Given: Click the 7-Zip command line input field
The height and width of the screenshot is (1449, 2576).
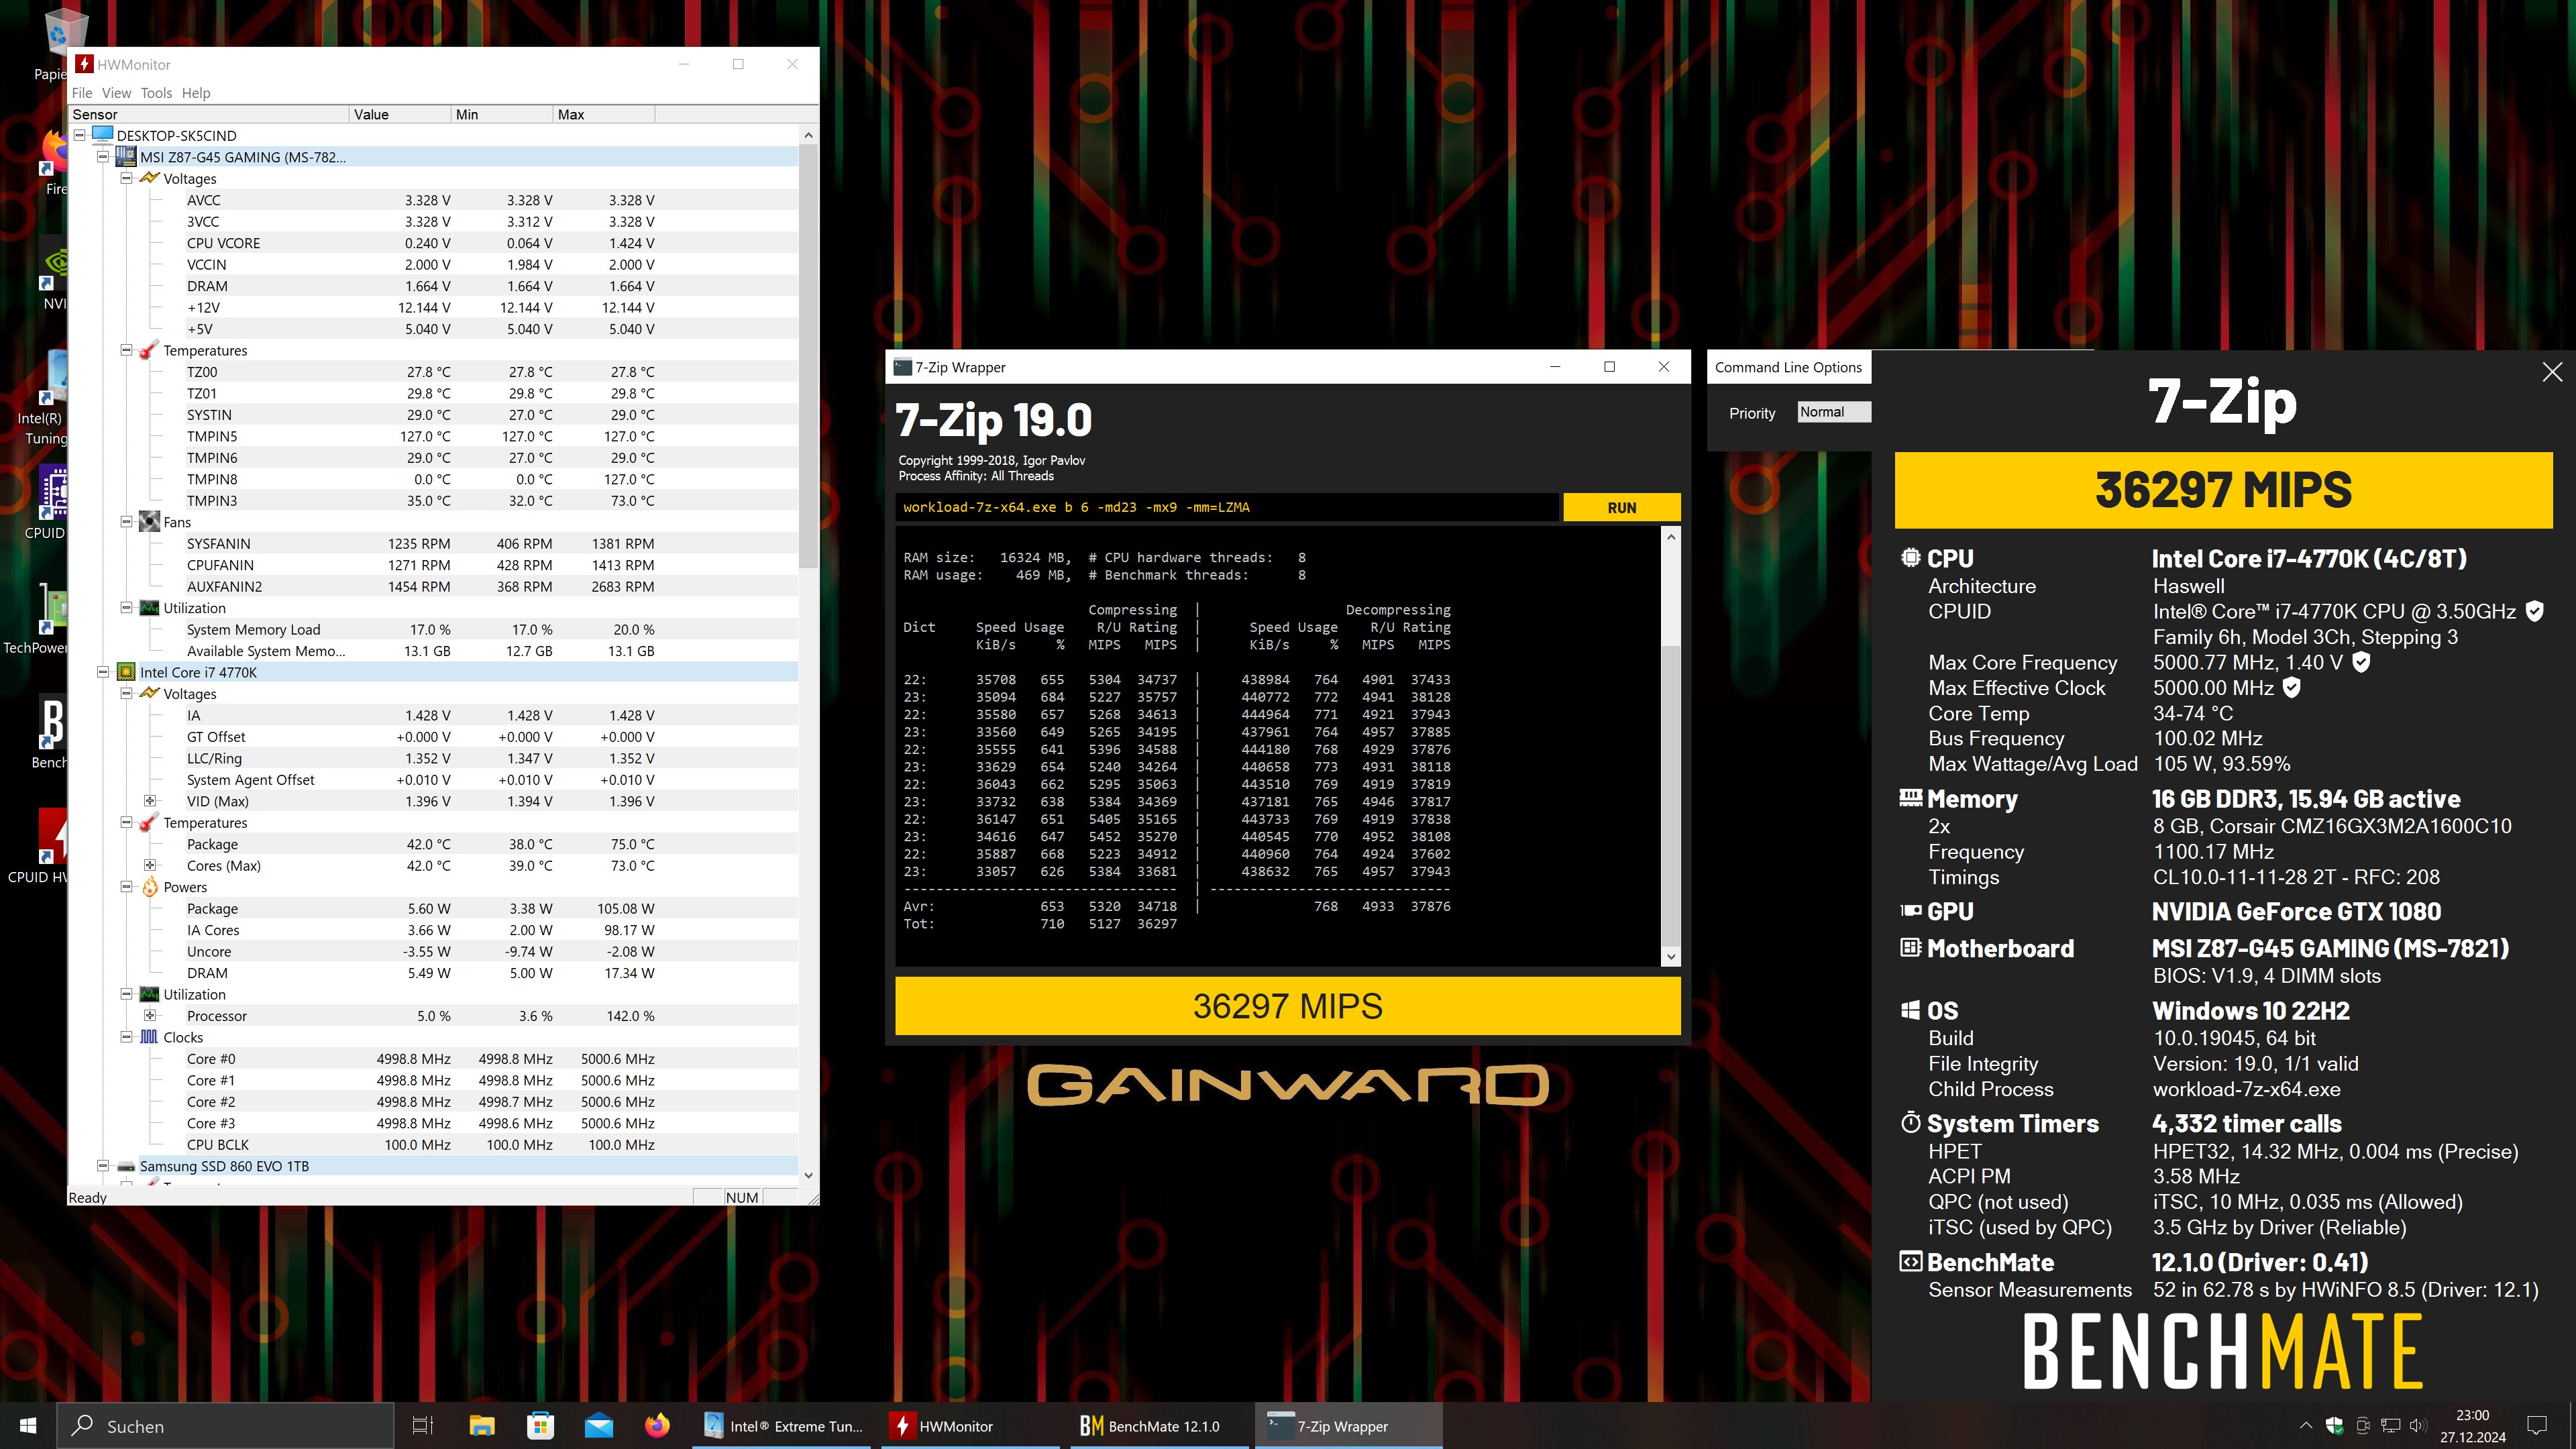Looking at the screenshot, I should pos(1226,507).
